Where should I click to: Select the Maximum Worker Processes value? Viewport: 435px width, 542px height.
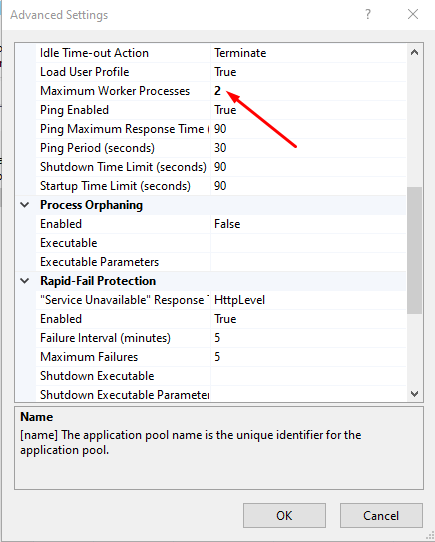click(308, 91)
